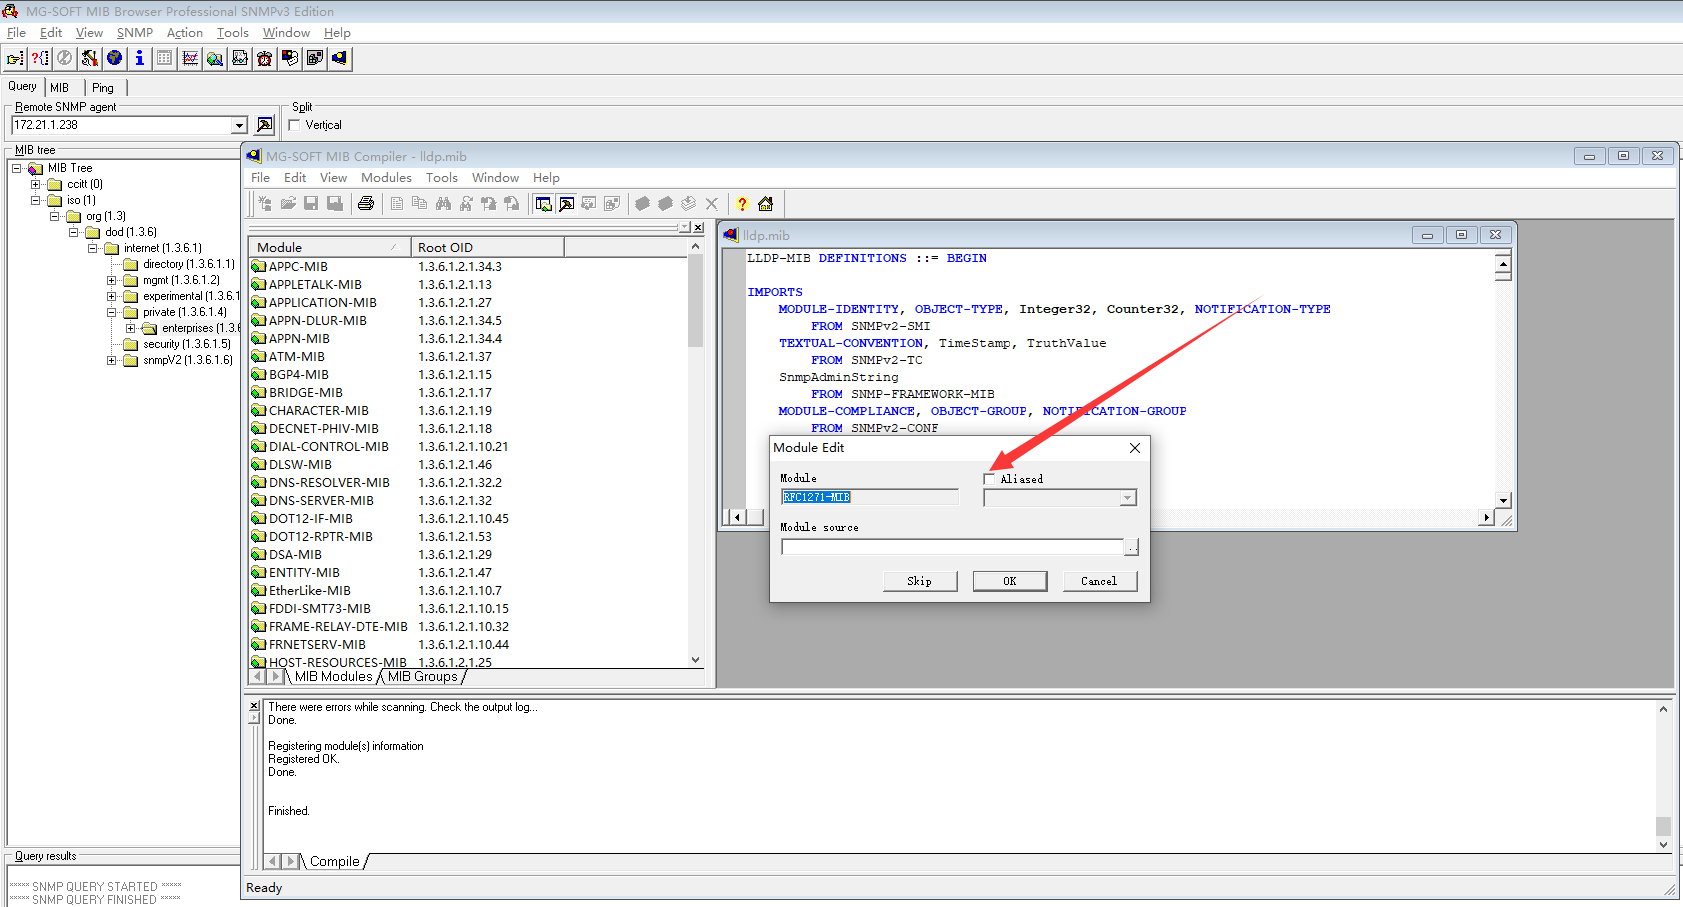Open the Modules menu in MIB Compiler

386,178
